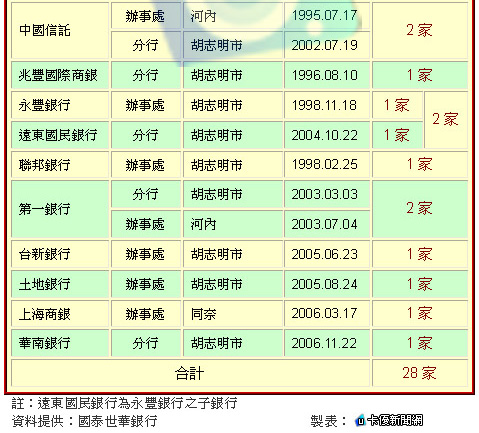Select the 聯邦銀行 bank name
Screen dimensions: 479x433
44,165
